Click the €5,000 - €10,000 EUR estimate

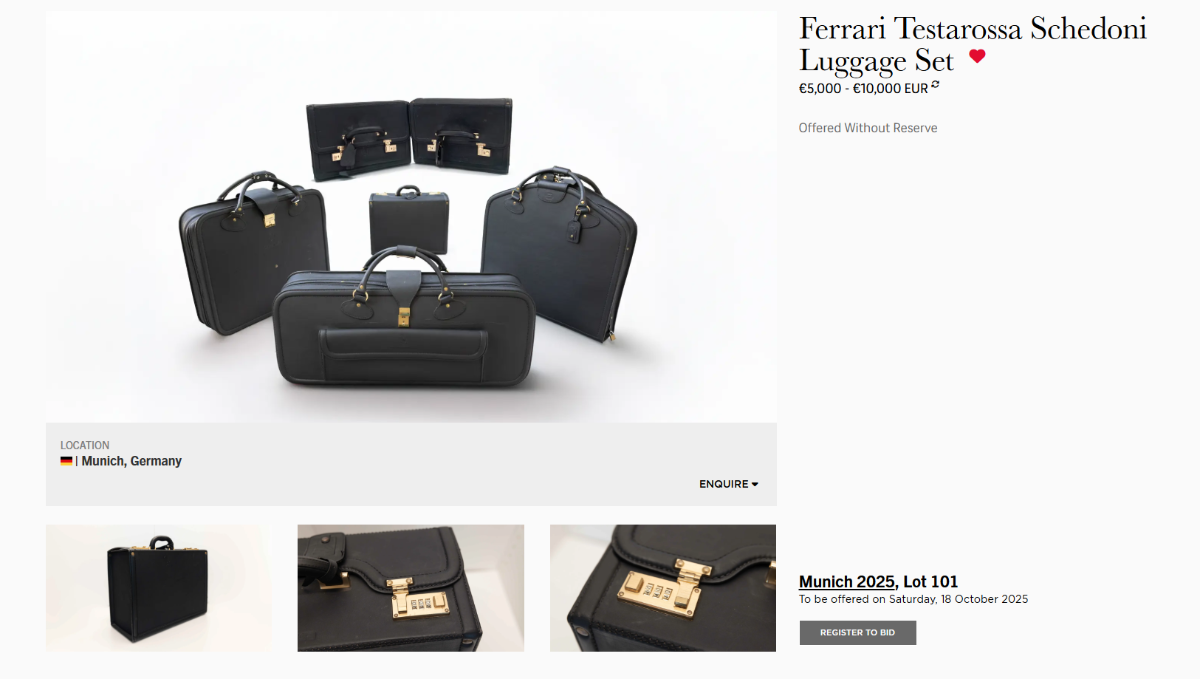click(863, 88)
